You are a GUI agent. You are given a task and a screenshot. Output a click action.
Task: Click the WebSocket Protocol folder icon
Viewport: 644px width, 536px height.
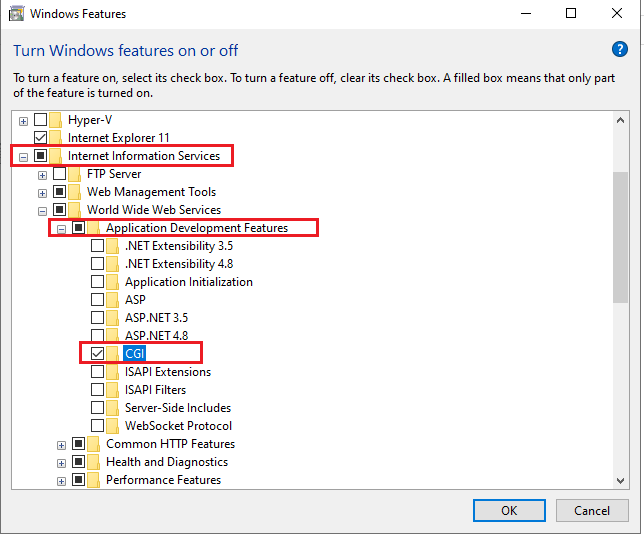113,426
